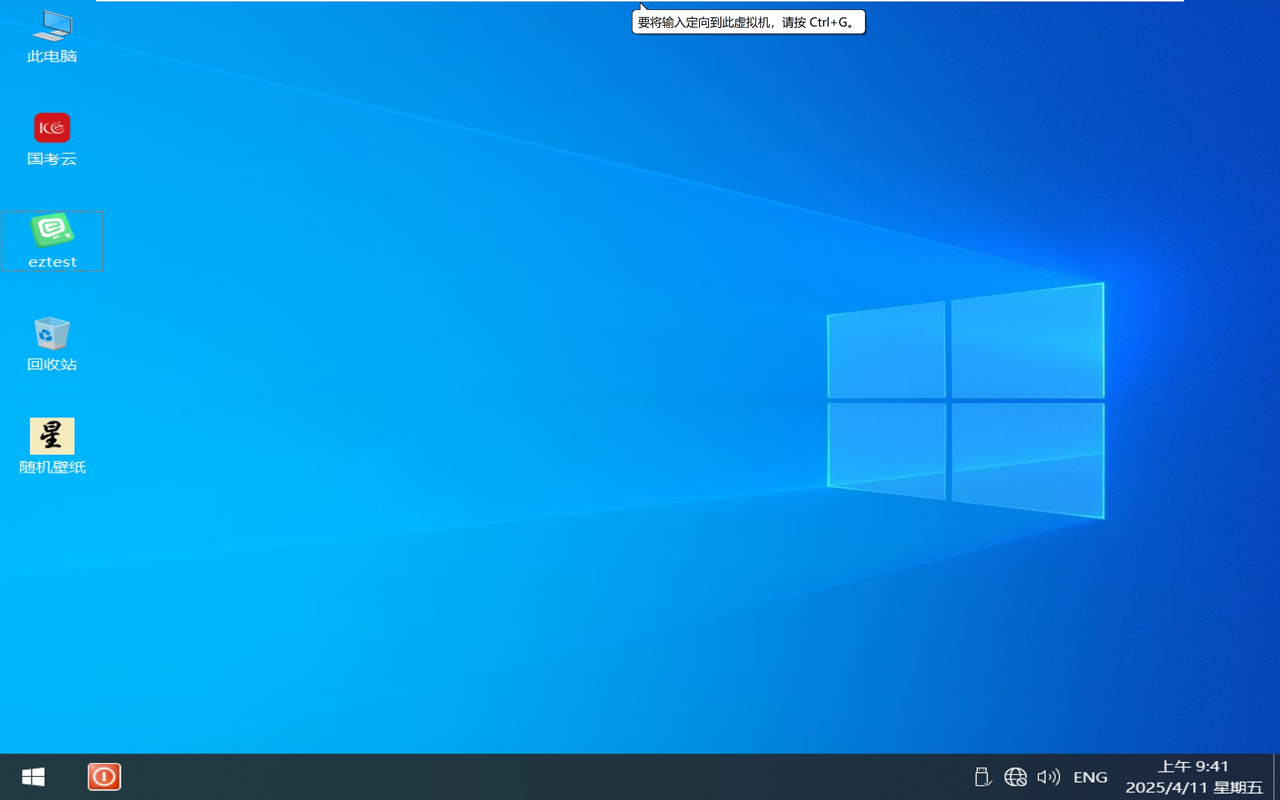
Task: Click the 随机壁纸 label text
Action: [x=52, y=467]
